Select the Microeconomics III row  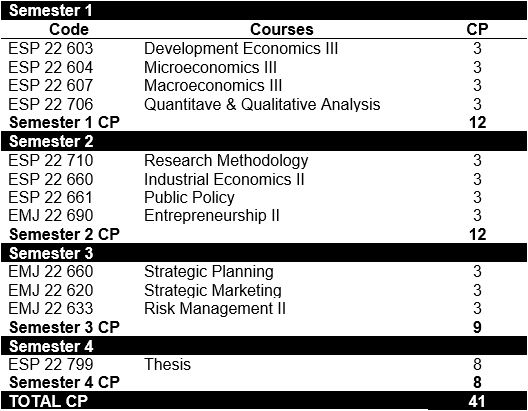[264, 67]
